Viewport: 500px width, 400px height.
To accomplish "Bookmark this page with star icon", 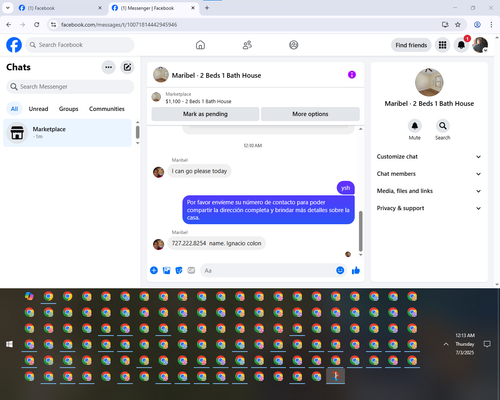I will [x=458, y=25].
